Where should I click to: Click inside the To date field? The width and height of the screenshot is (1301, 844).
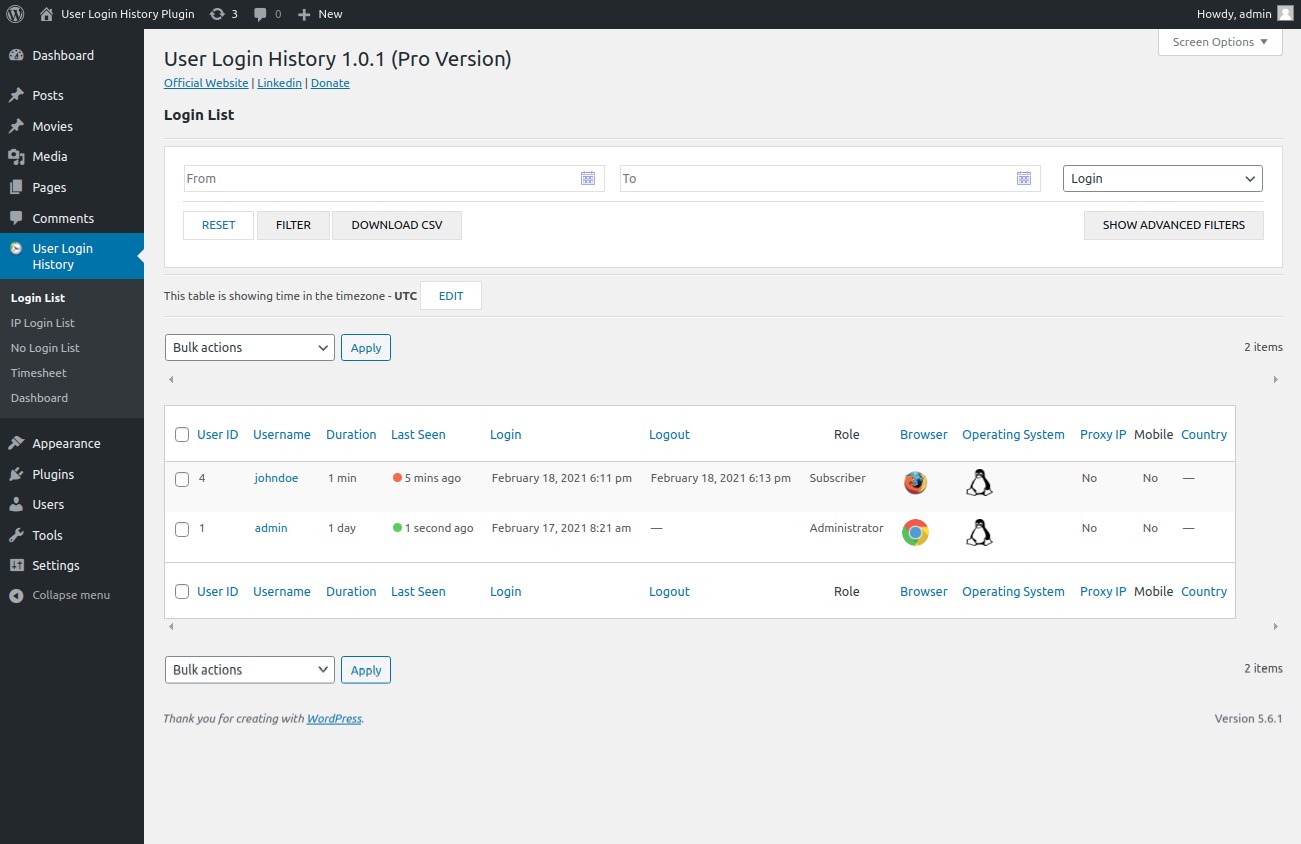[830, 178]
